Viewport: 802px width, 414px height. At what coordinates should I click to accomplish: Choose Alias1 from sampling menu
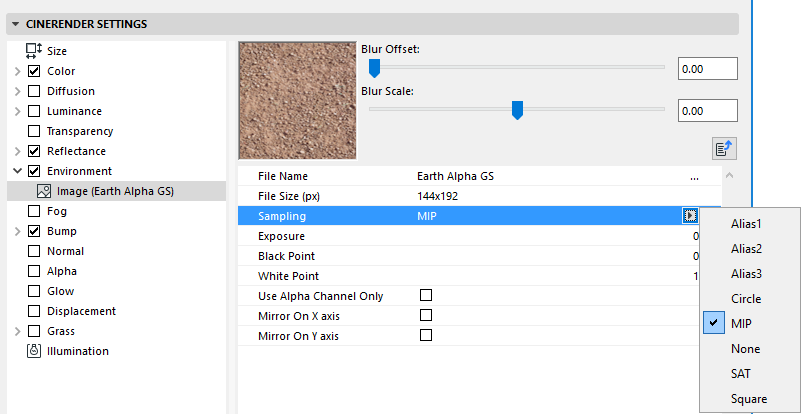click(x=746, y=224)
